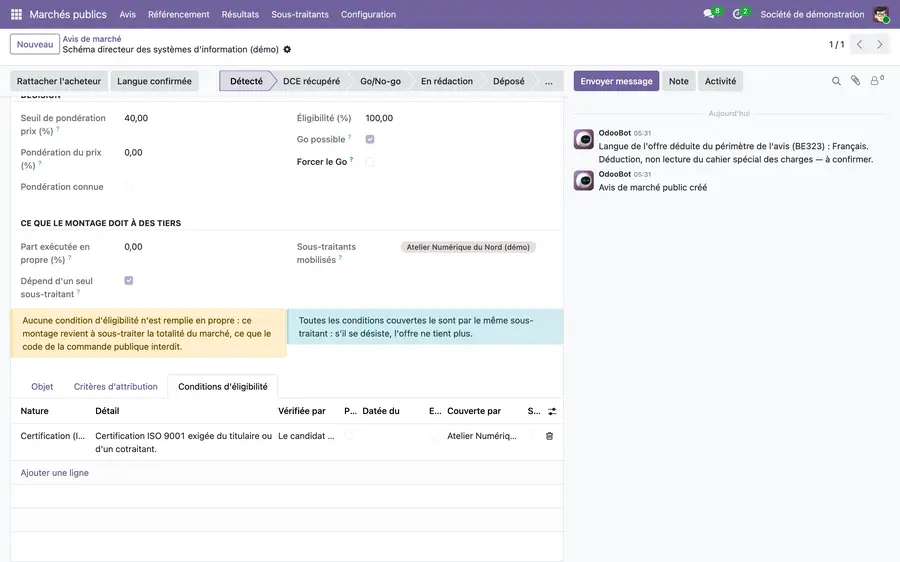Click the Datée du column header
The image size is (900, 562).
(381, 411)
